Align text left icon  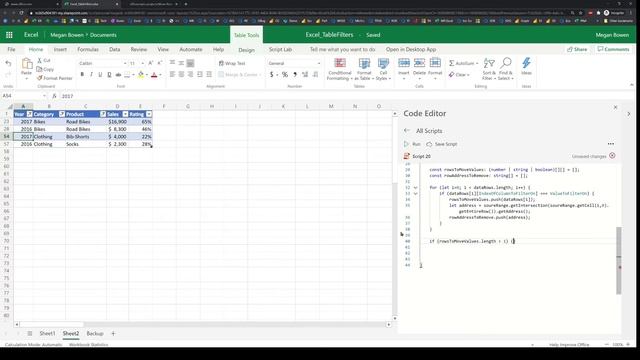coord(172,74)
